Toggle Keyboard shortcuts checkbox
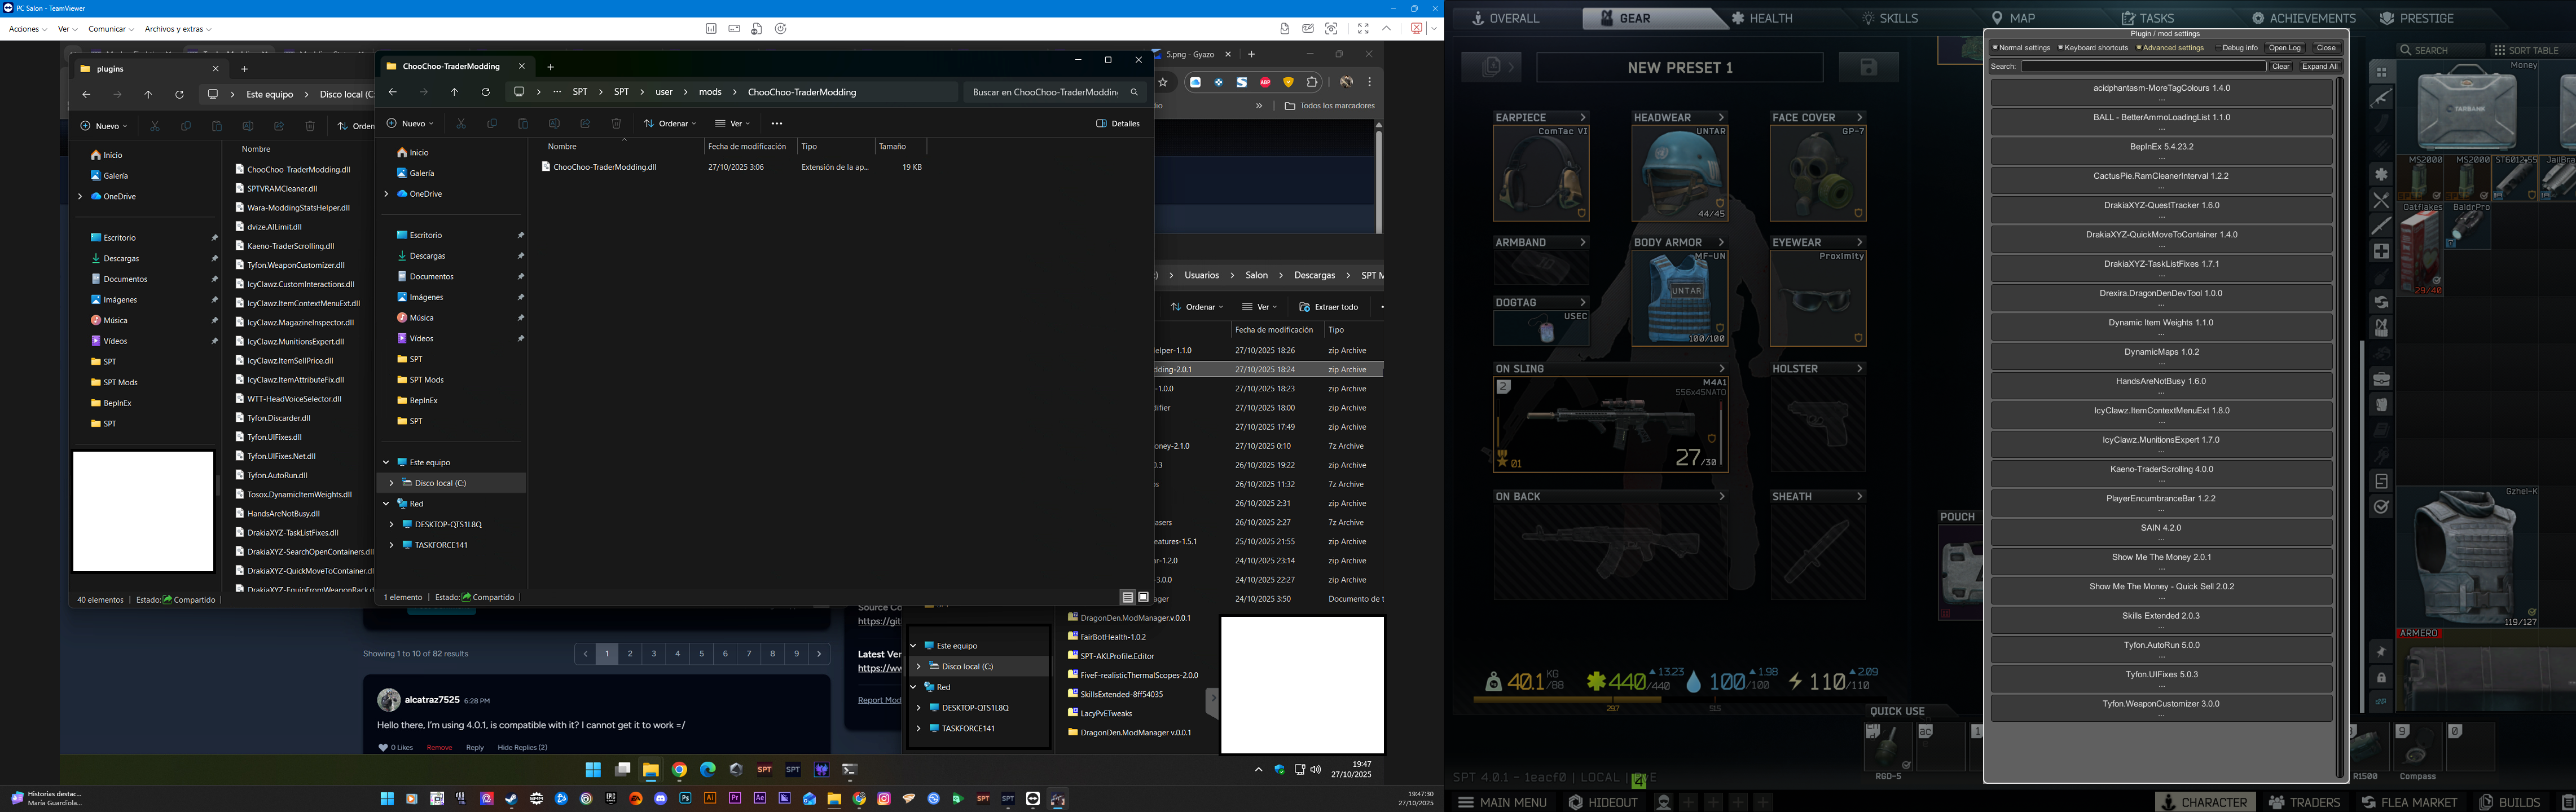This screenshot has width=2576, height=812. (x=2061, y=48)
